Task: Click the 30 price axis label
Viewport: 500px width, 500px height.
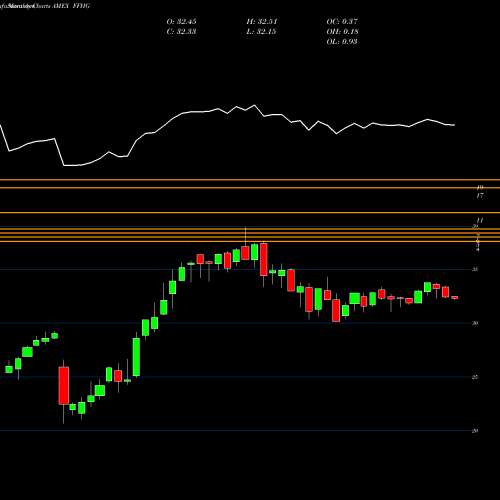Action: tap(475, 323)
